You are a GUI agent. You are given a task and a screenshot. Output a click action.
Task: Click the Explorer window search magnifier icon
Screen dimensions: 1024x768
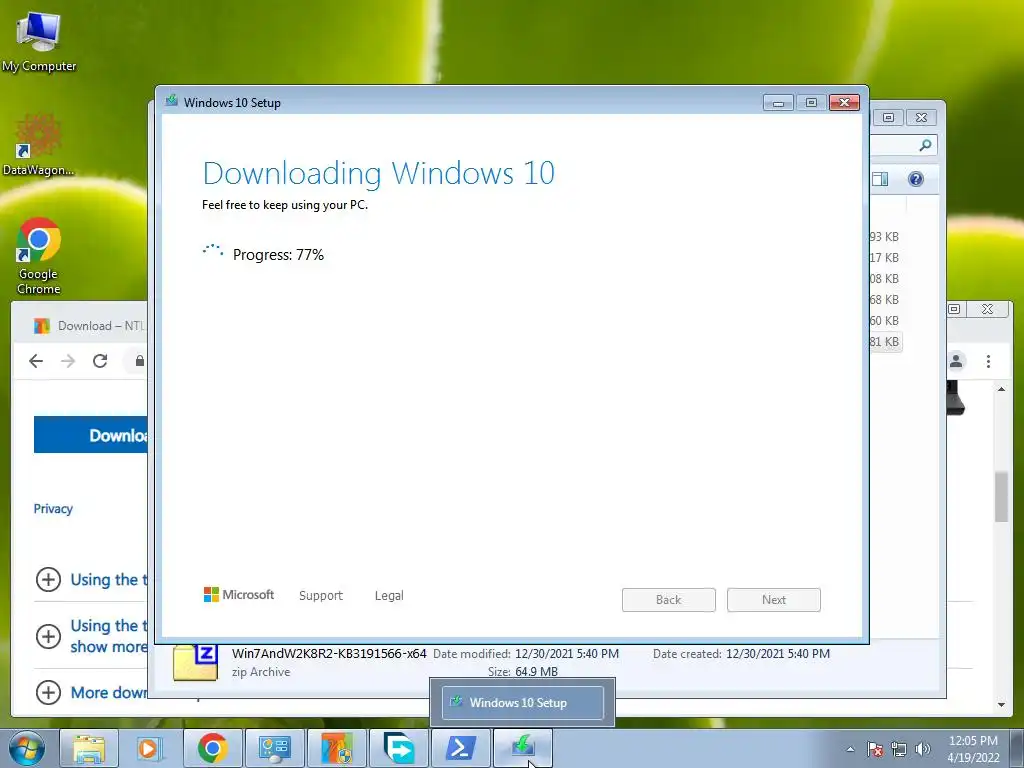[x=925, y=145]
